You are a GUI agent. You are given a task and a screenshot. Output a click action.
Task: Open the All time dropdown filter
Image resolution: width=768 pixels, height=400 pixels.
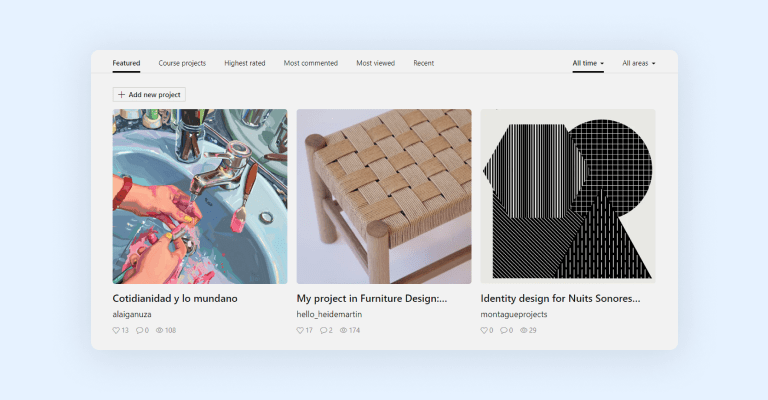pyautogui.click(x=588, y=63)
